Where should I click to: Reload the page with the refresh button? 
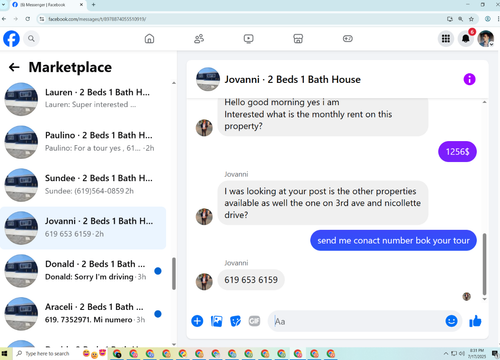click(28, 19)
